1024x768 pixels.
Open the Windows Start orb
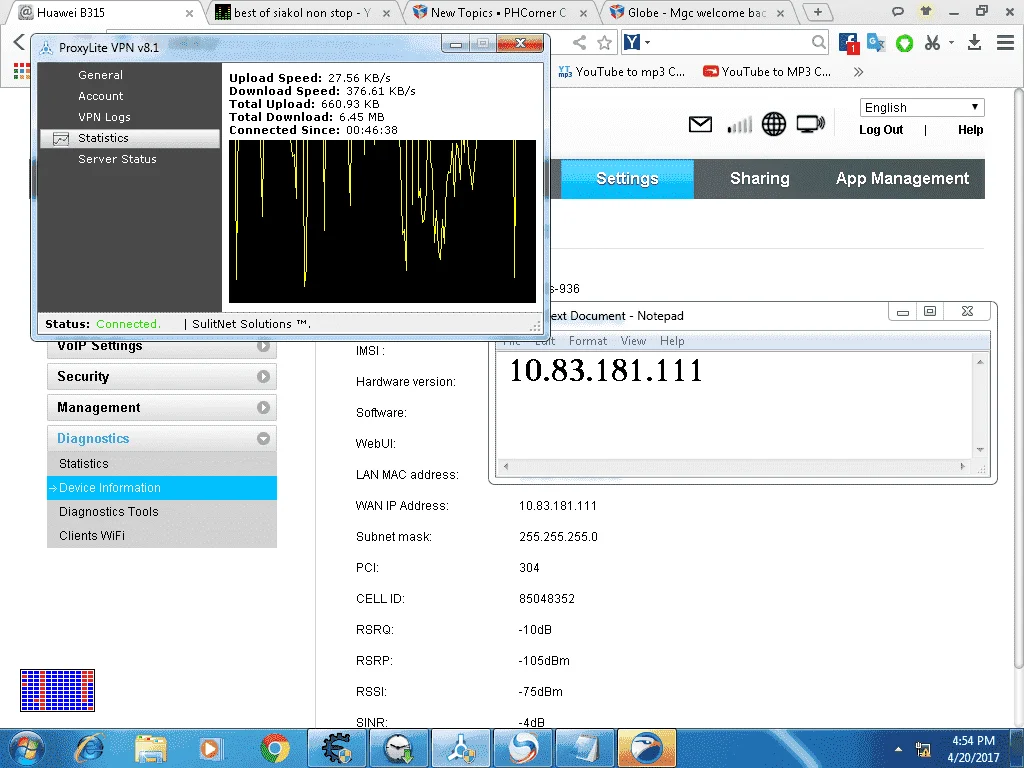[25, 748]
